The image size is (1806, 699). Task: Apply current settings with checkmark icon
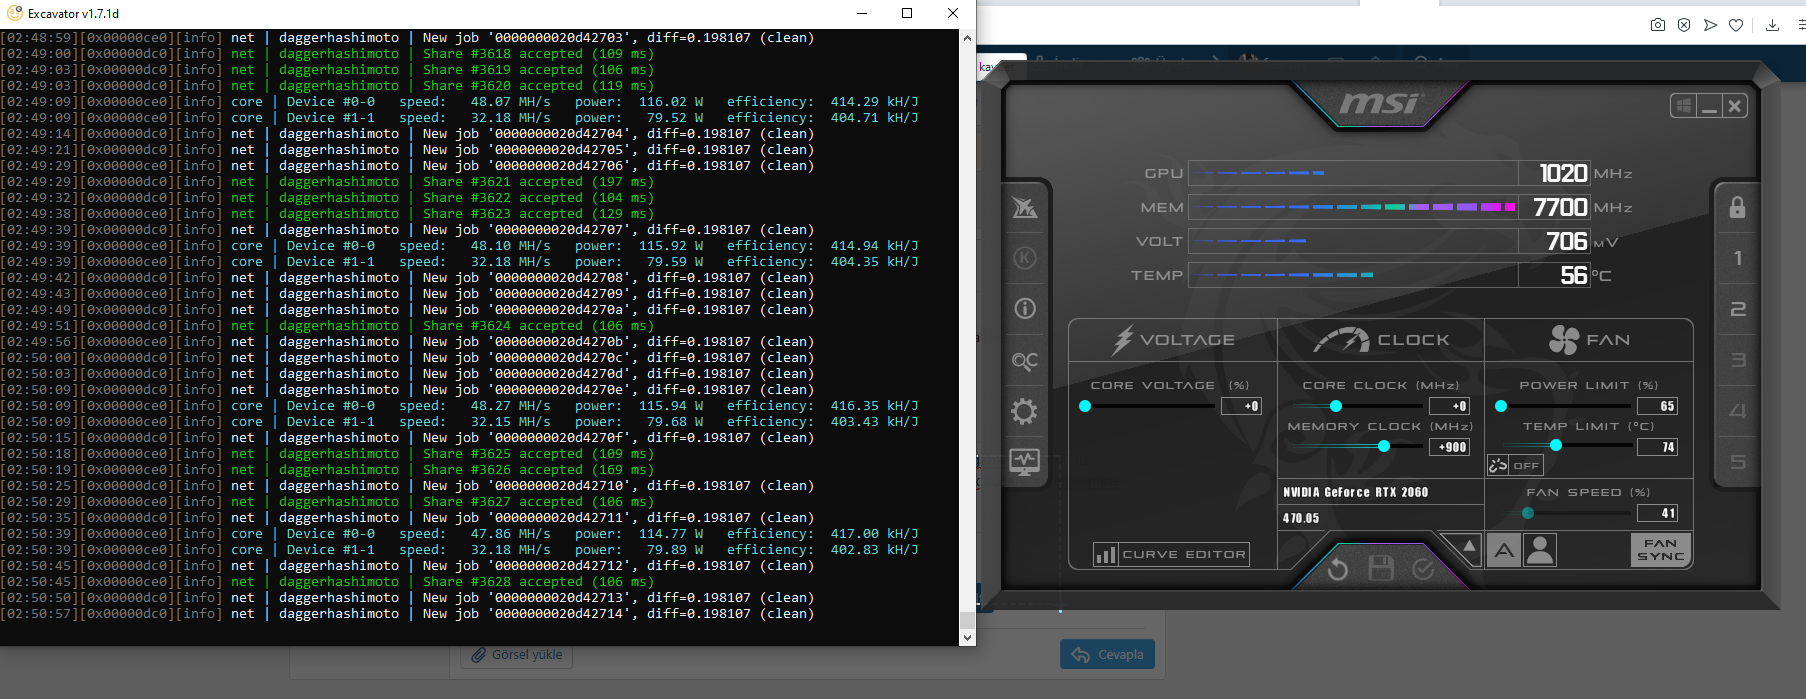click(x=1423, y=569)
